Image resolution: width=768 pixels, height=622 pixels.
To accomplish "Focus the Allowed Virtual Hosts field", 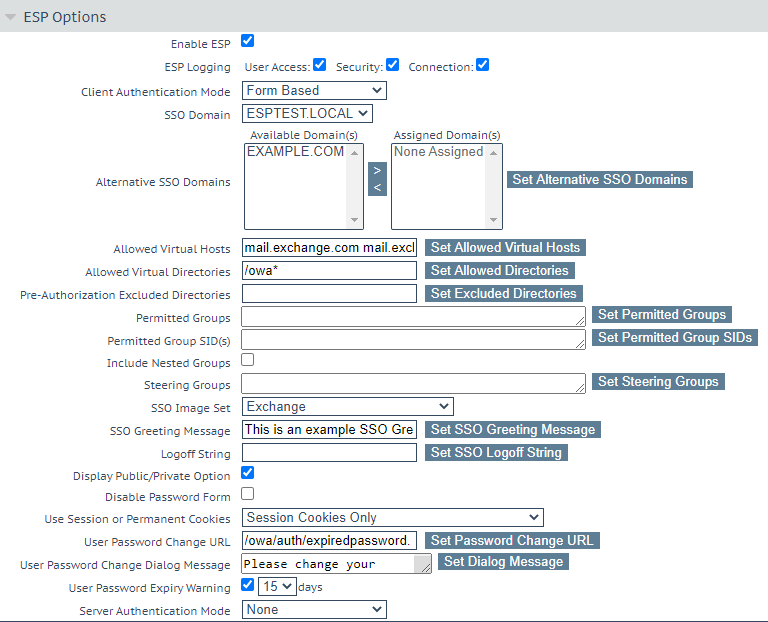I will (x=329, y=248).
